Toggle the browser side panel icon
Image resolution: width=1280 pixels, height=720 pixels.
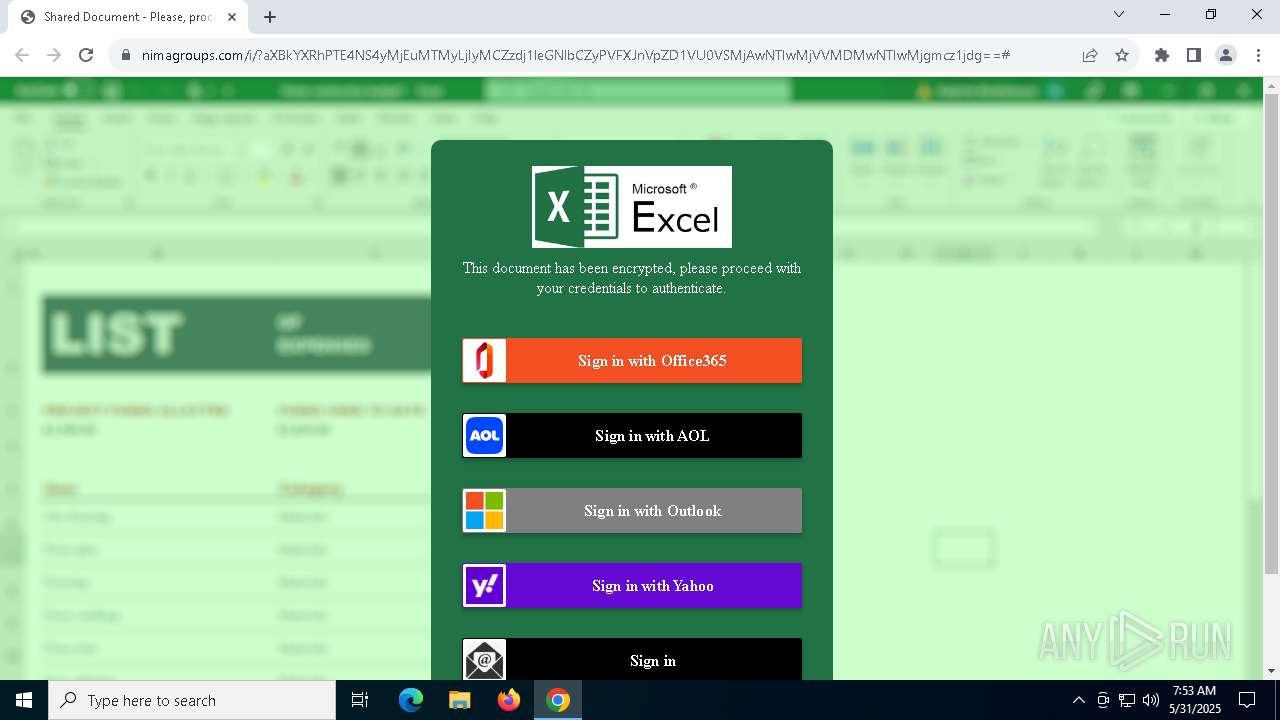point(1194,55)
